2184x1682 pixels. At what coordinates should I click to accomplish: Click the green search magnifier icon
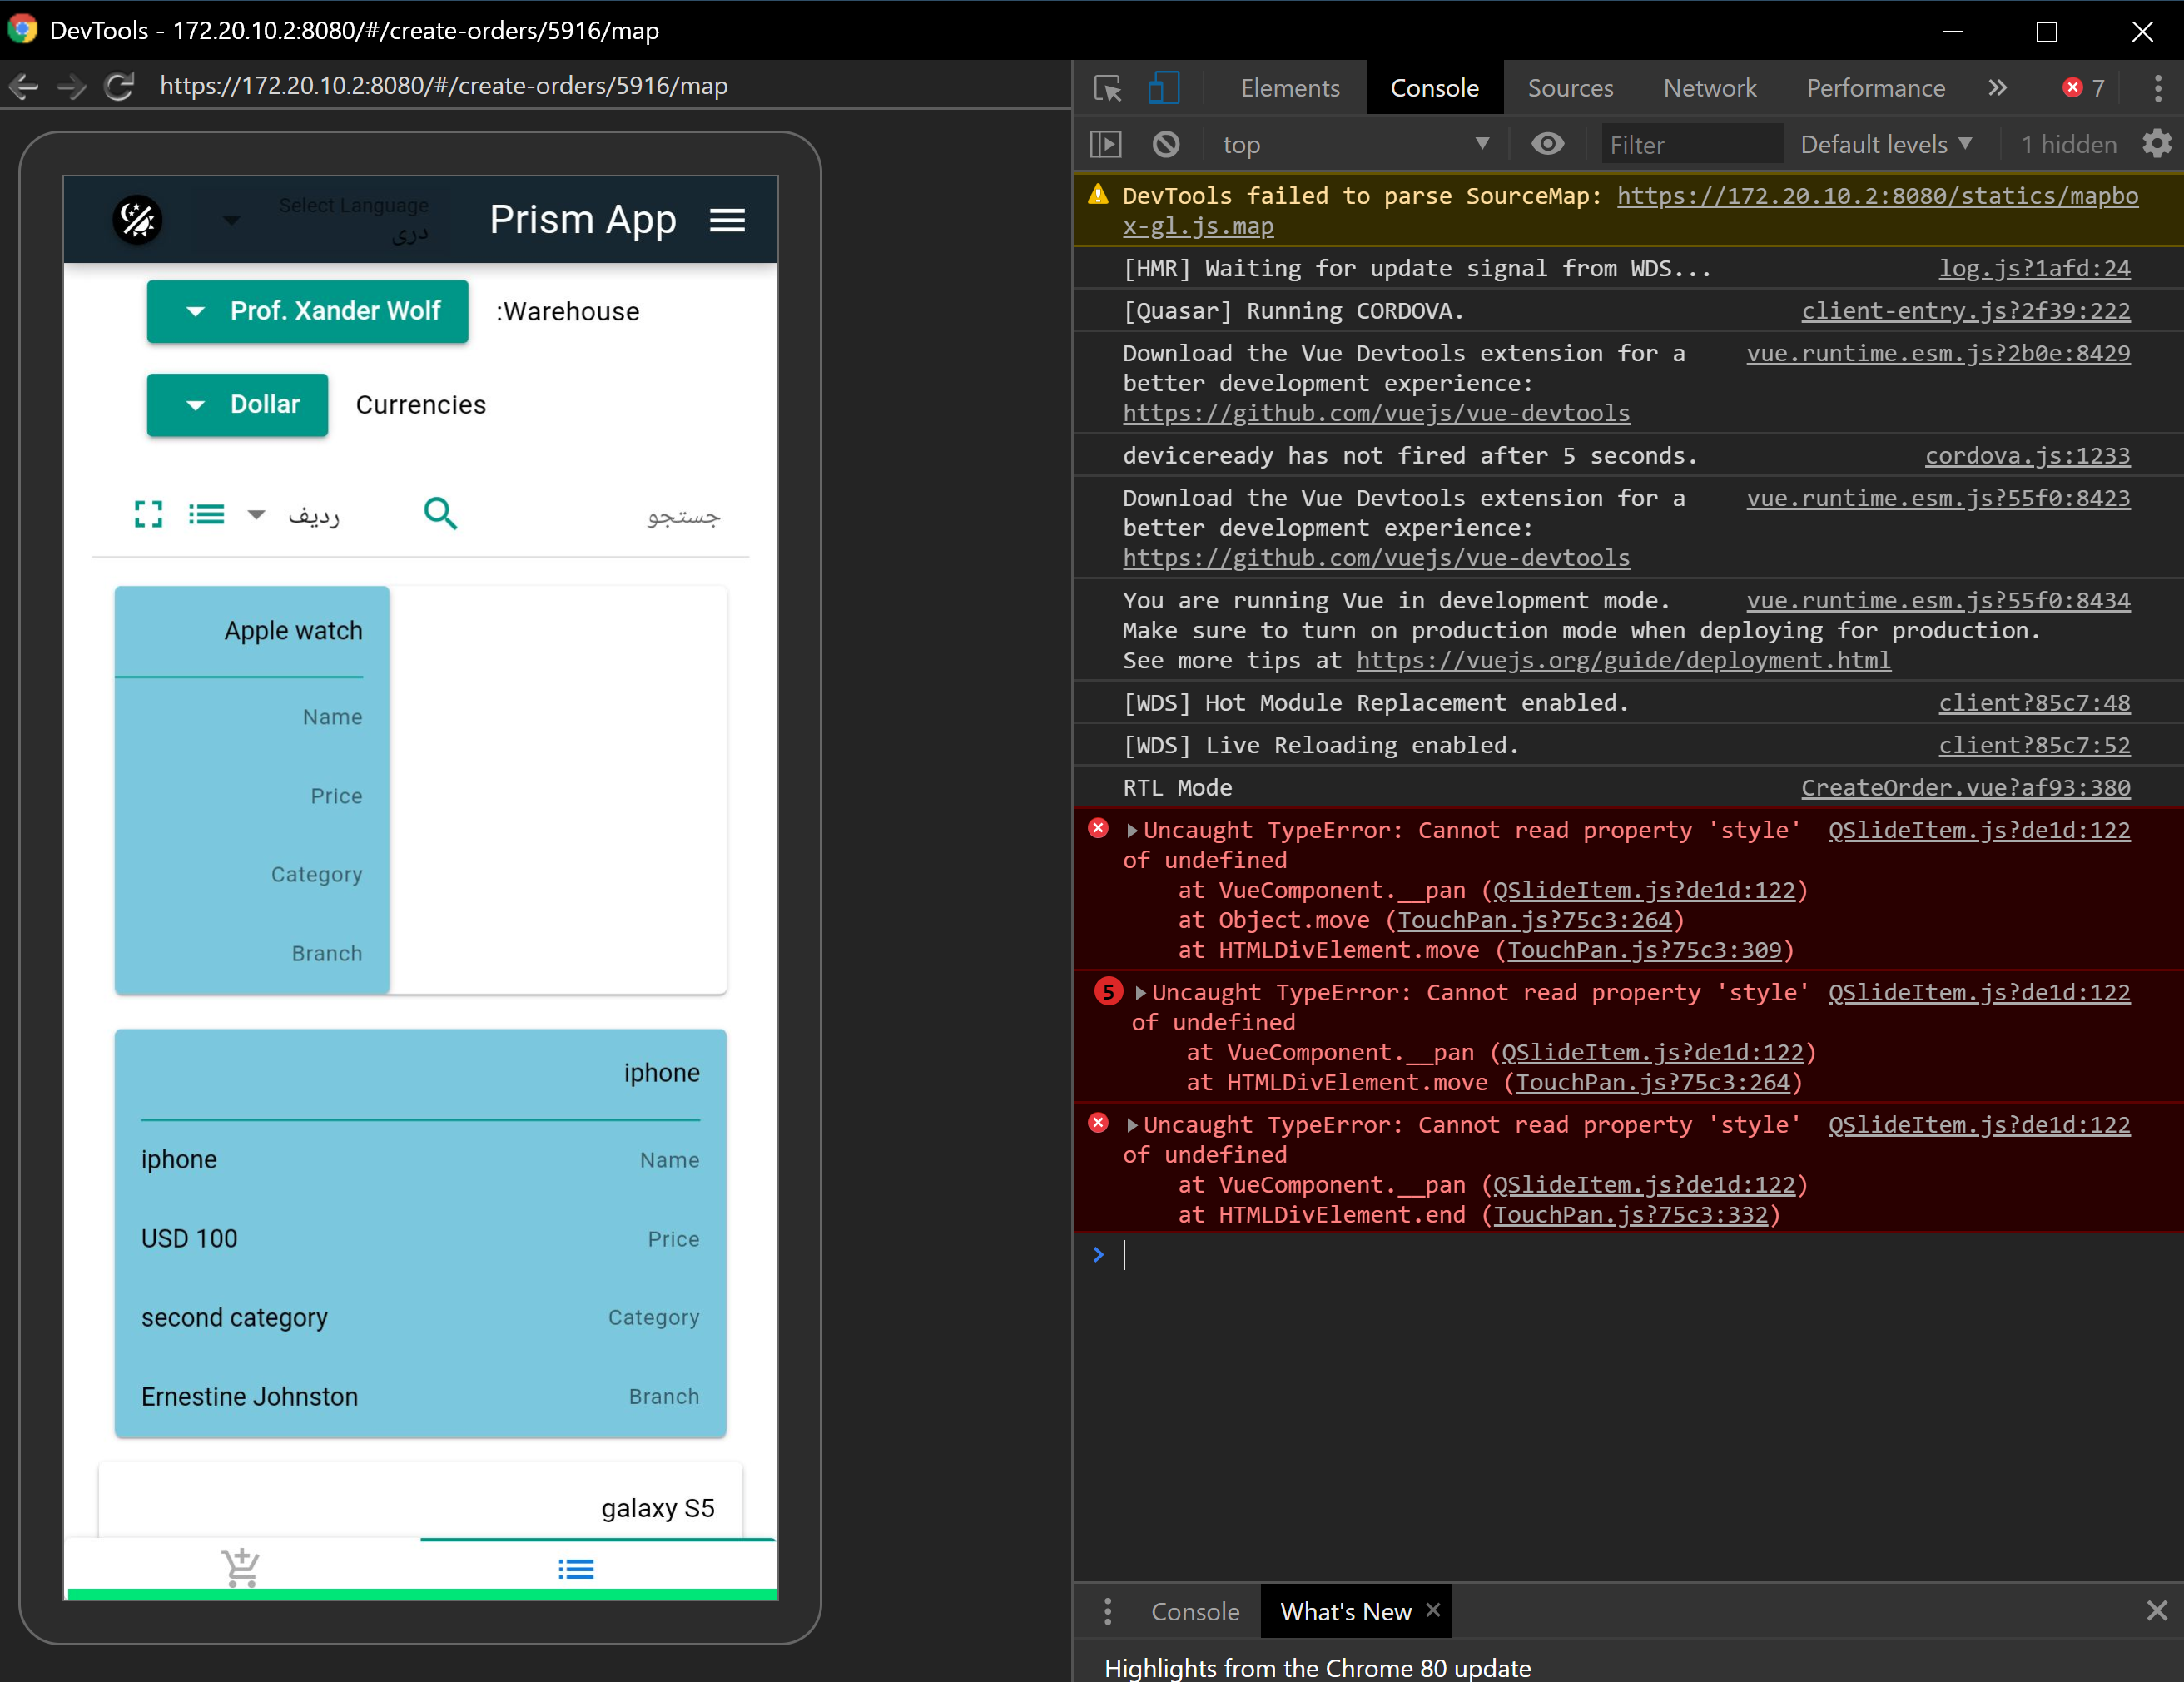(x=440, y=513)
